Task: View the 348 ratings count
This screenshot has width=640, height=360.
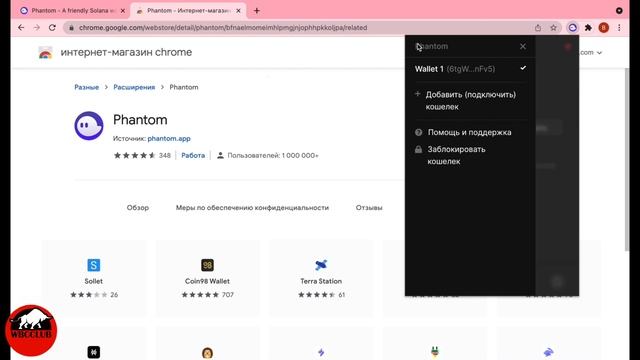Action: [x=165, y=156]
